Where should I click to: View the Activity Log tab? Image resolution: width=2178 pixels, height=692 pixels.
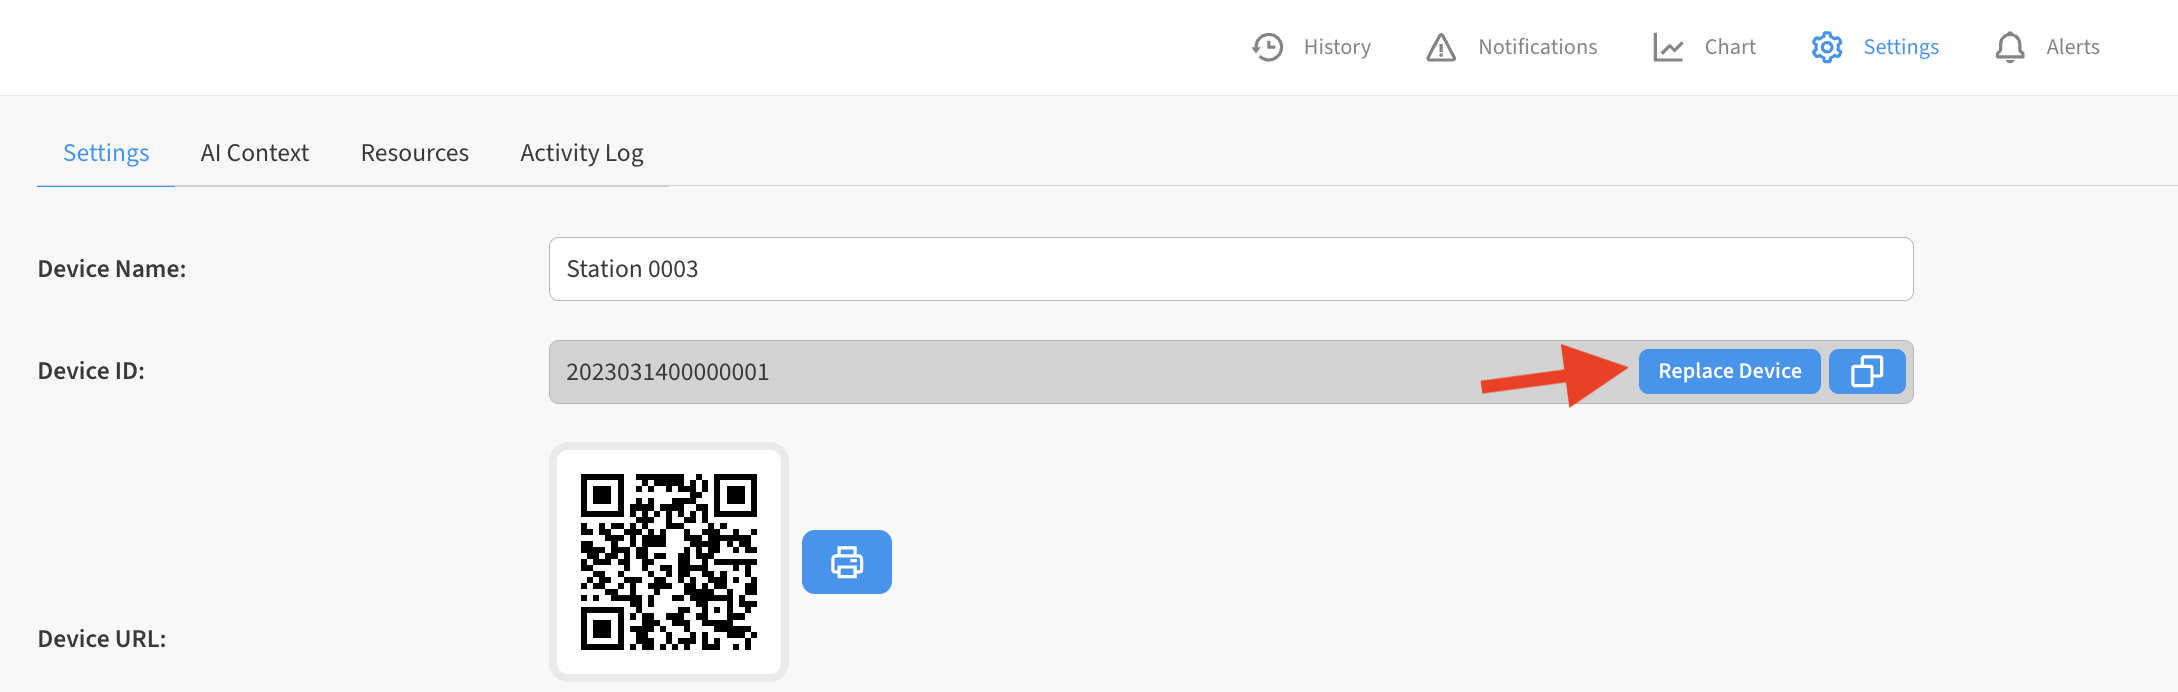click(581, 152)
